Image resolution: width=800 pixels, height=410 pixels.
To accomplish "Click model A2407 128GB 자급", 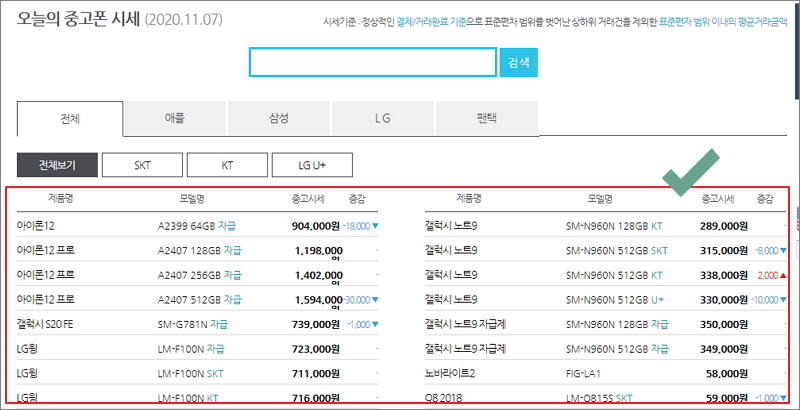I will click(x=200, y=250).
